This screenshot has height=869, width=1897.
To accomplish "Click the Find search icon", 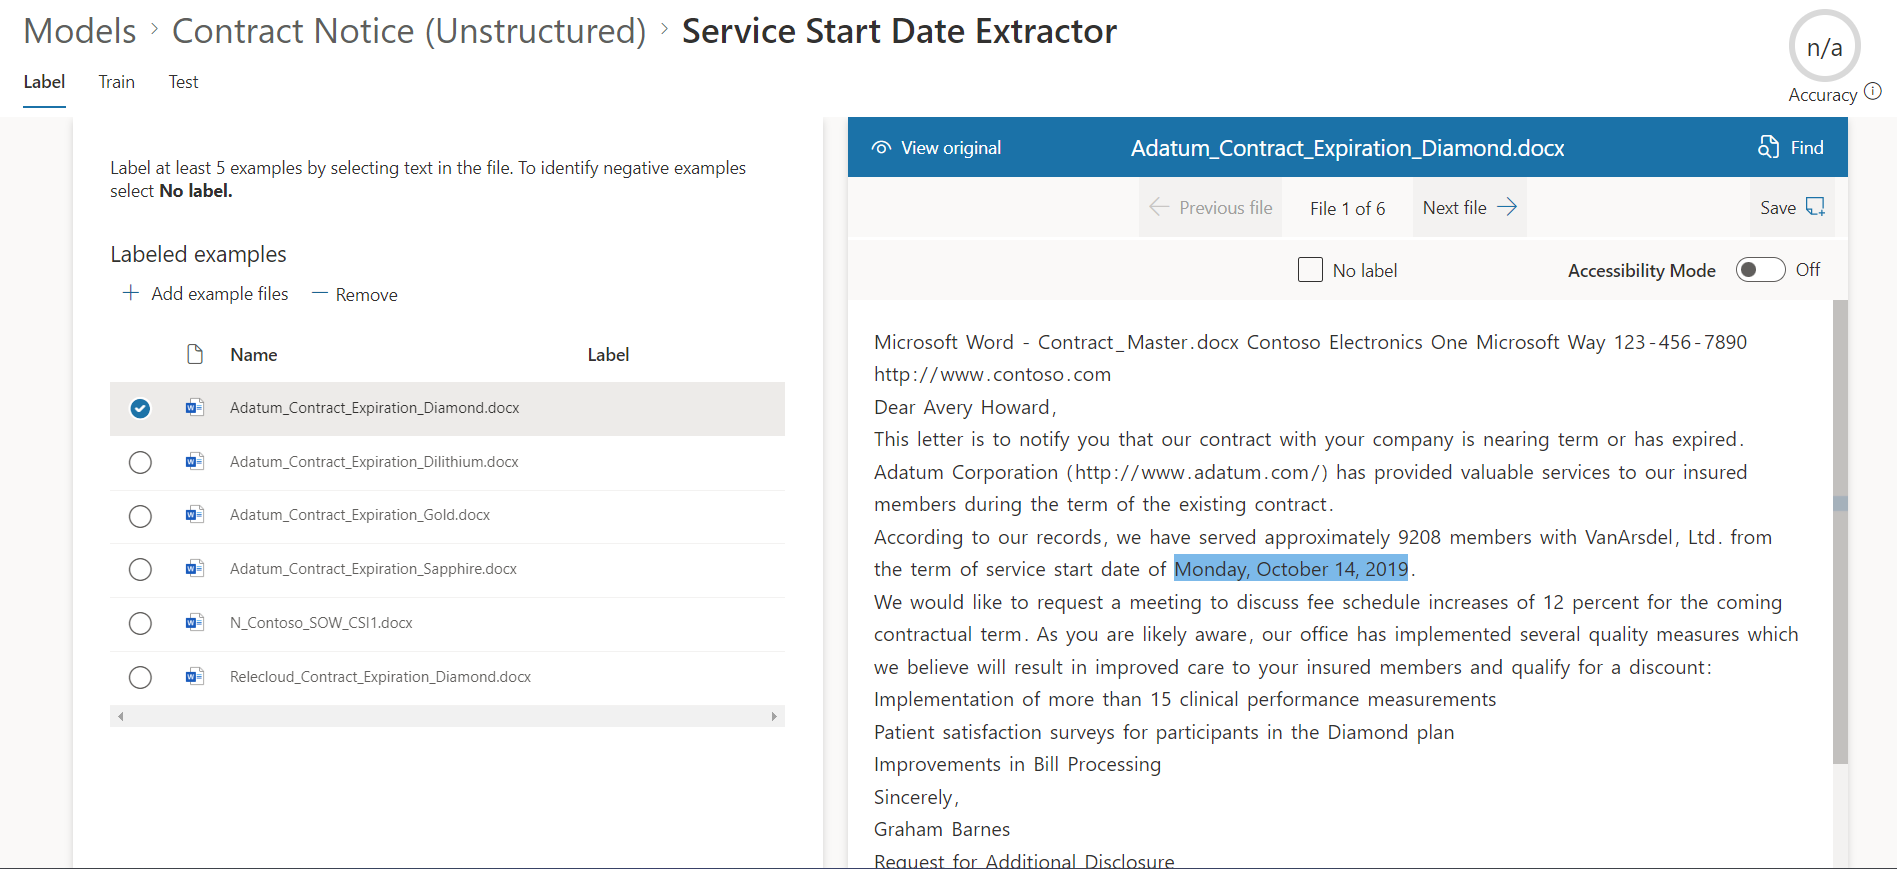I will pos(1768,147).
